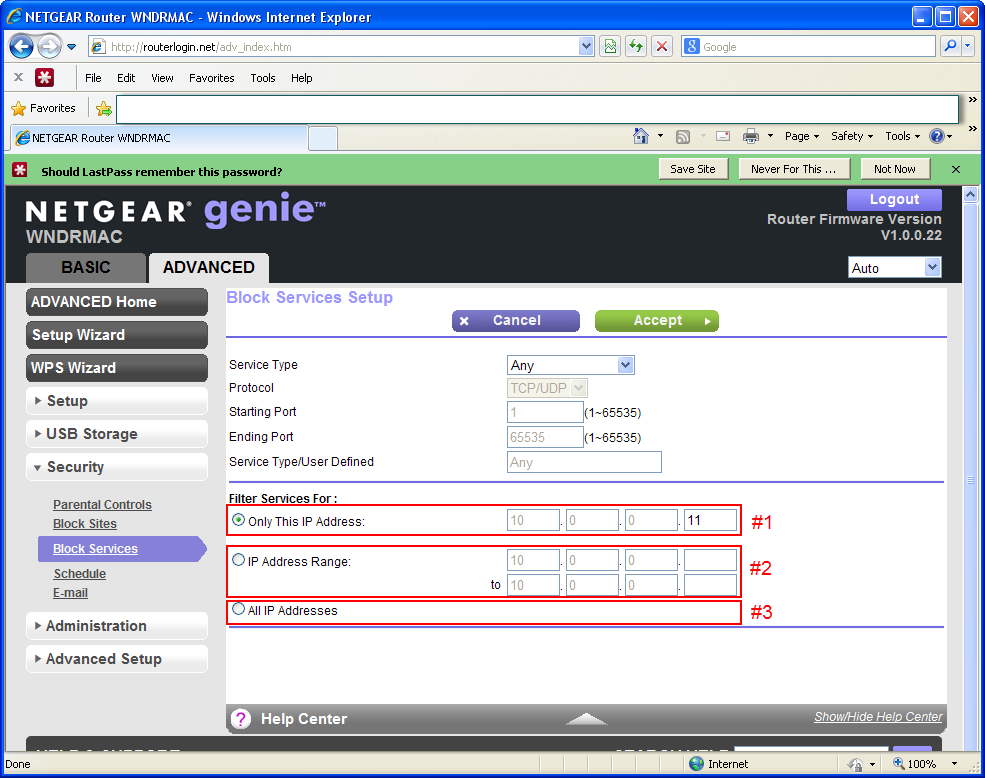Click the browser Forward arrow button

pos(49,47)
